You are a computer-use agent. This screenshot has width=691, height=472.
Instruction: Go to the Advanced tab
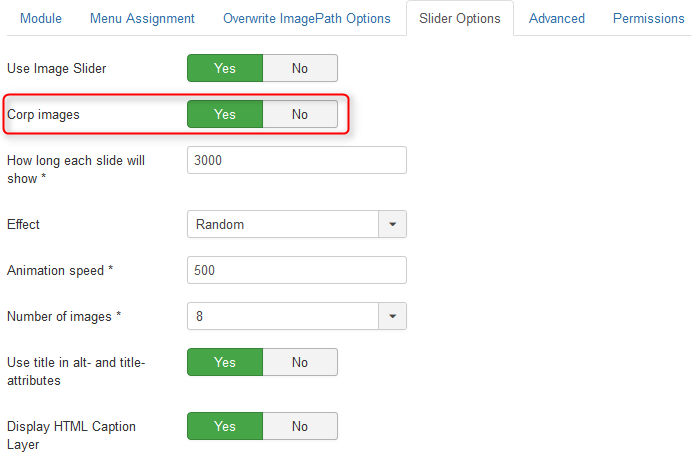pos(557,18)
